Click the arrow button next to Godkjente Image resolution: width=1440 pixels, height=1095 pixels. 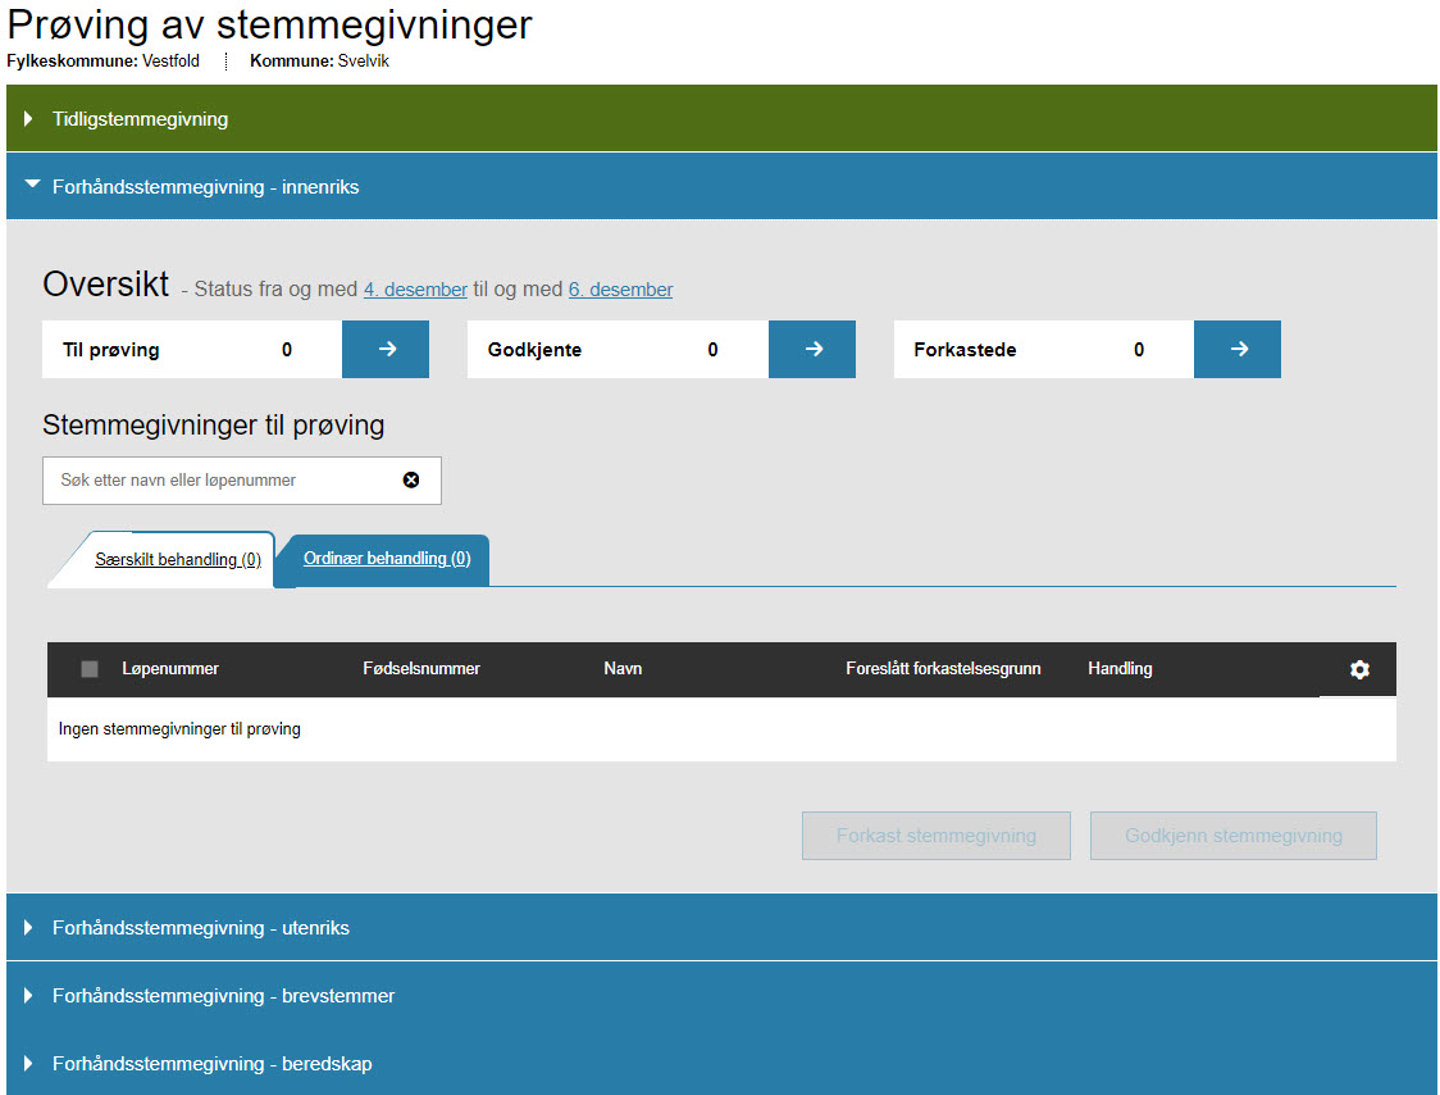pos(811,349)
